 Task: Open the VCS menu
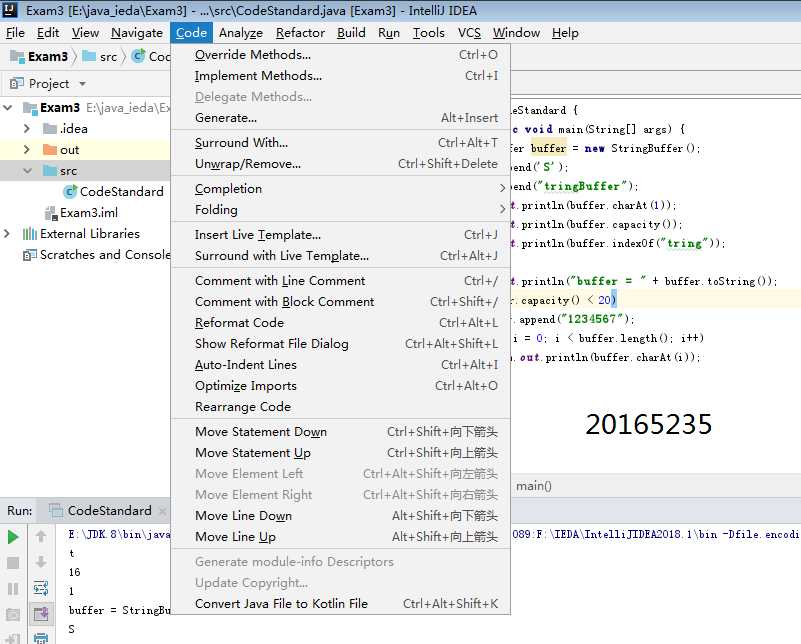coord(469,33)
